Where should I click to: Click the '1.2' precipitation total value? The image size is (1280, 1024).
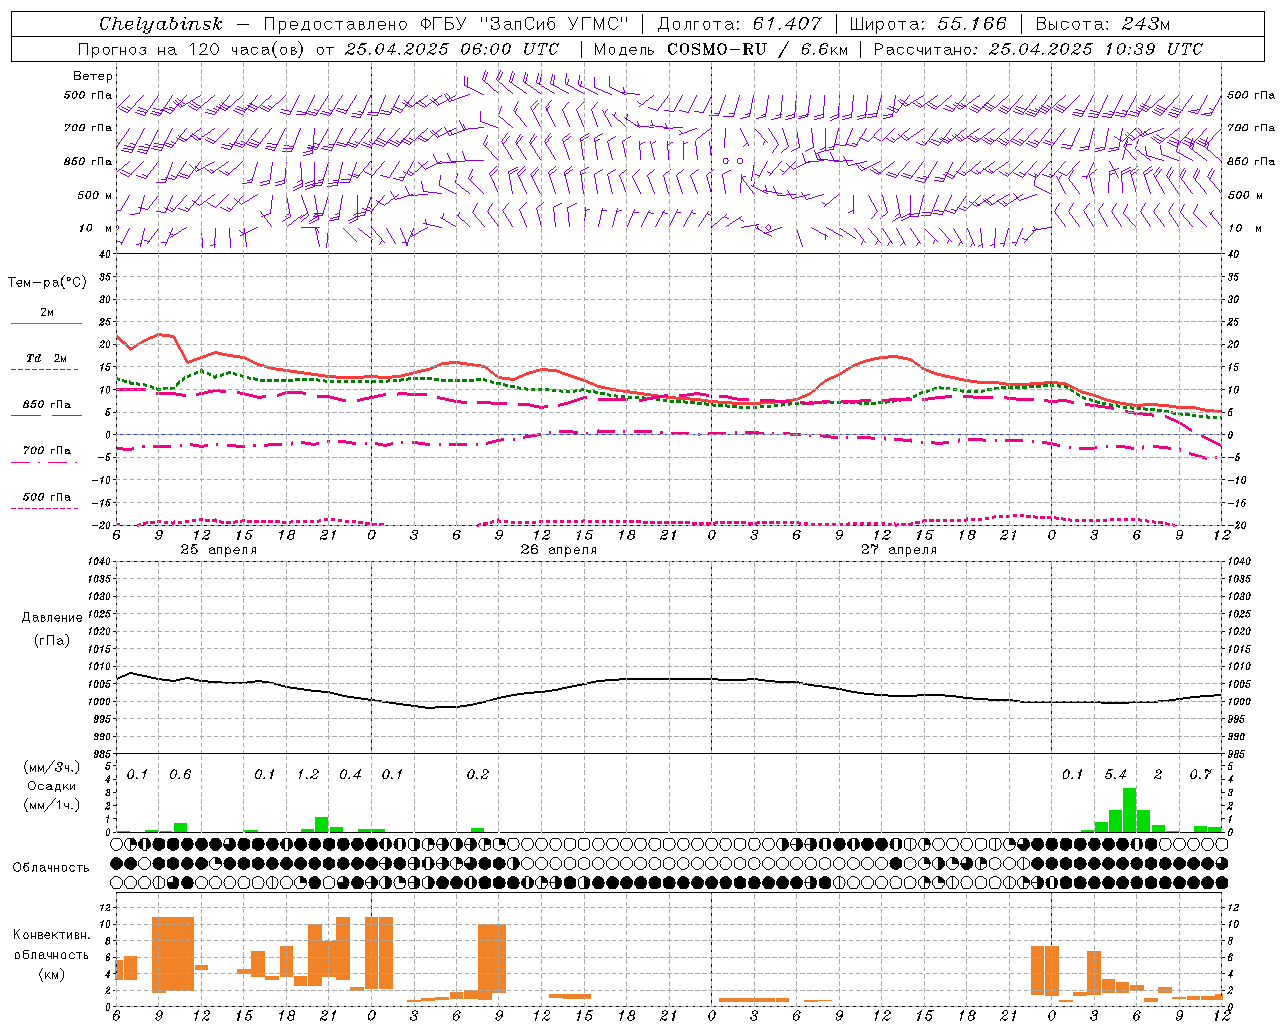(x=308, y=774)
